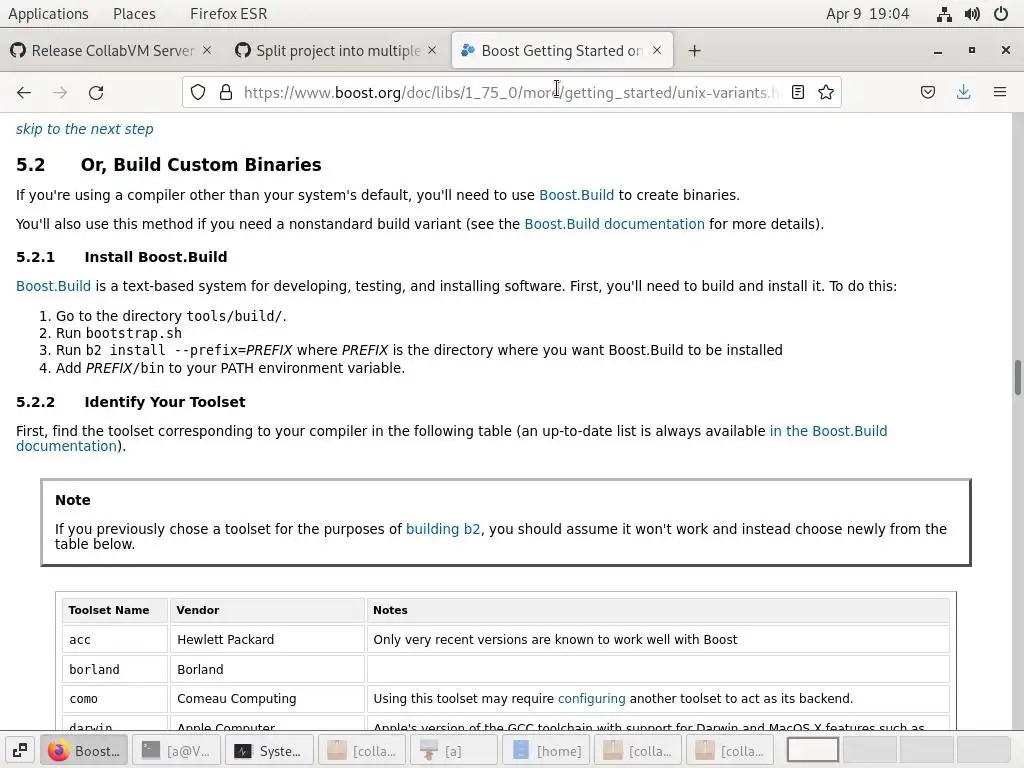Click the URL address bar
Screen dimensions: 1024x768
point(509,92)
